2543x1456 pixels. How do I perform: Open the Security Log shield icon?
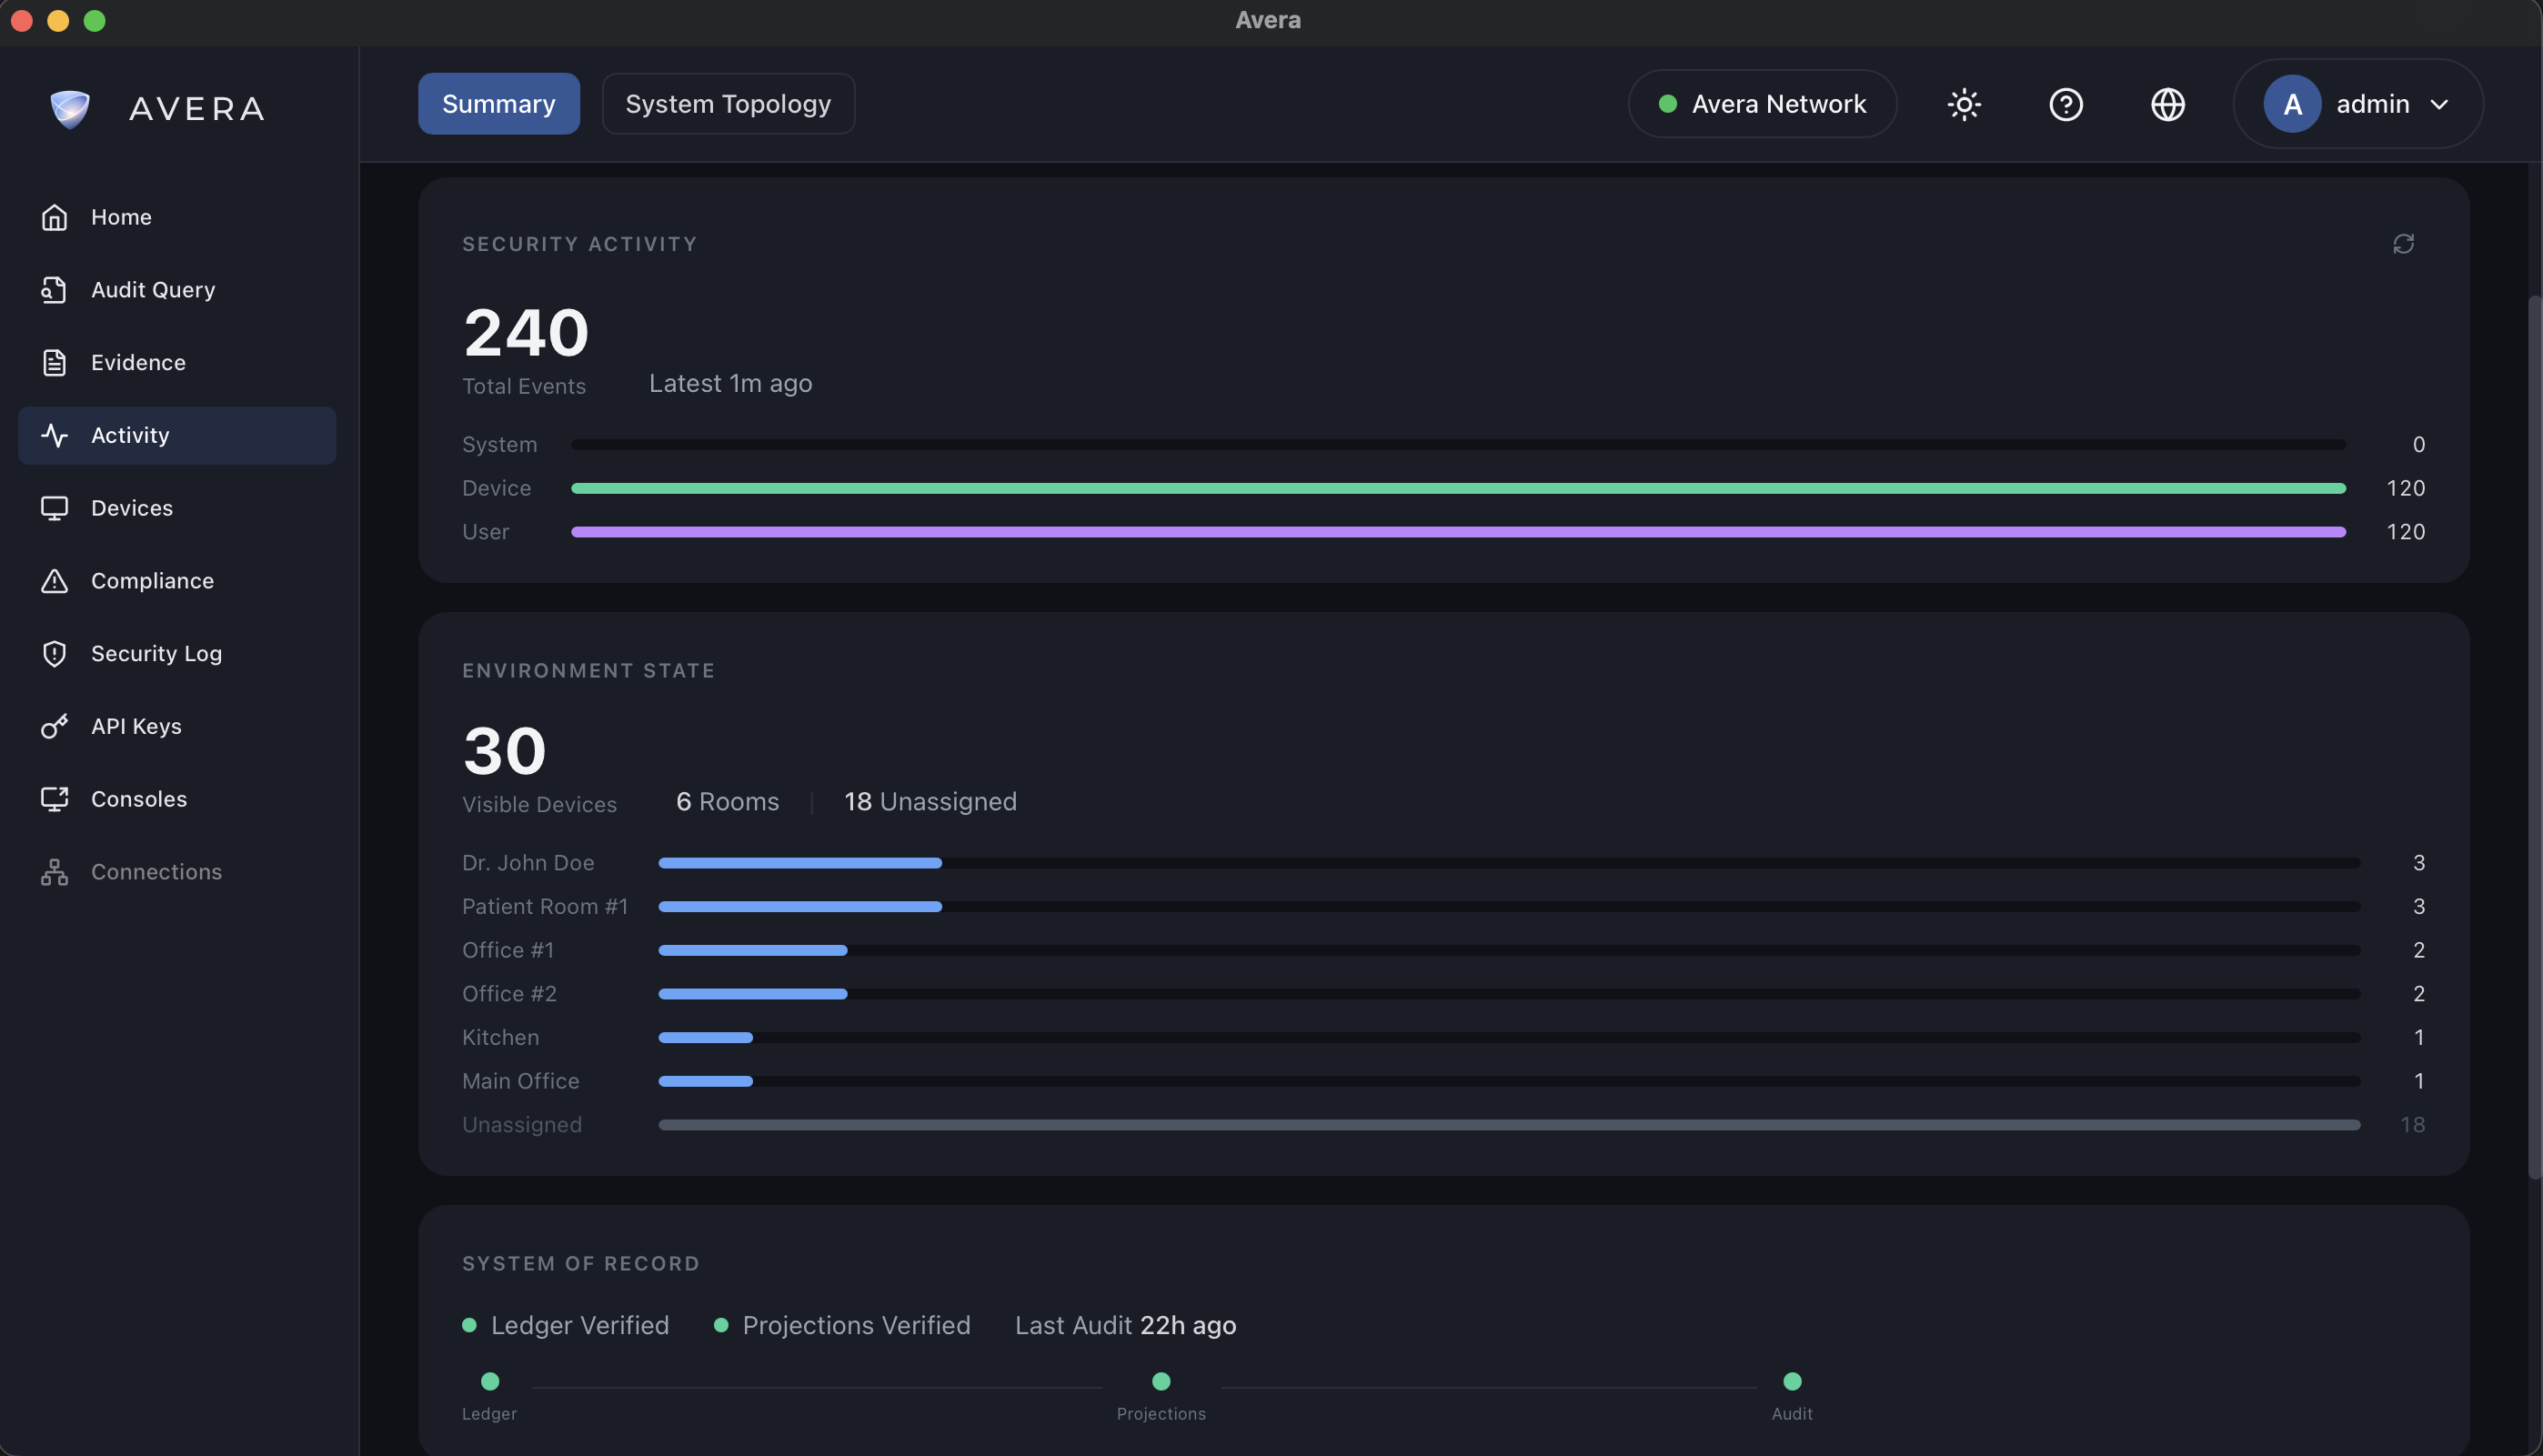pyautogui.click(x=55, y=653)
